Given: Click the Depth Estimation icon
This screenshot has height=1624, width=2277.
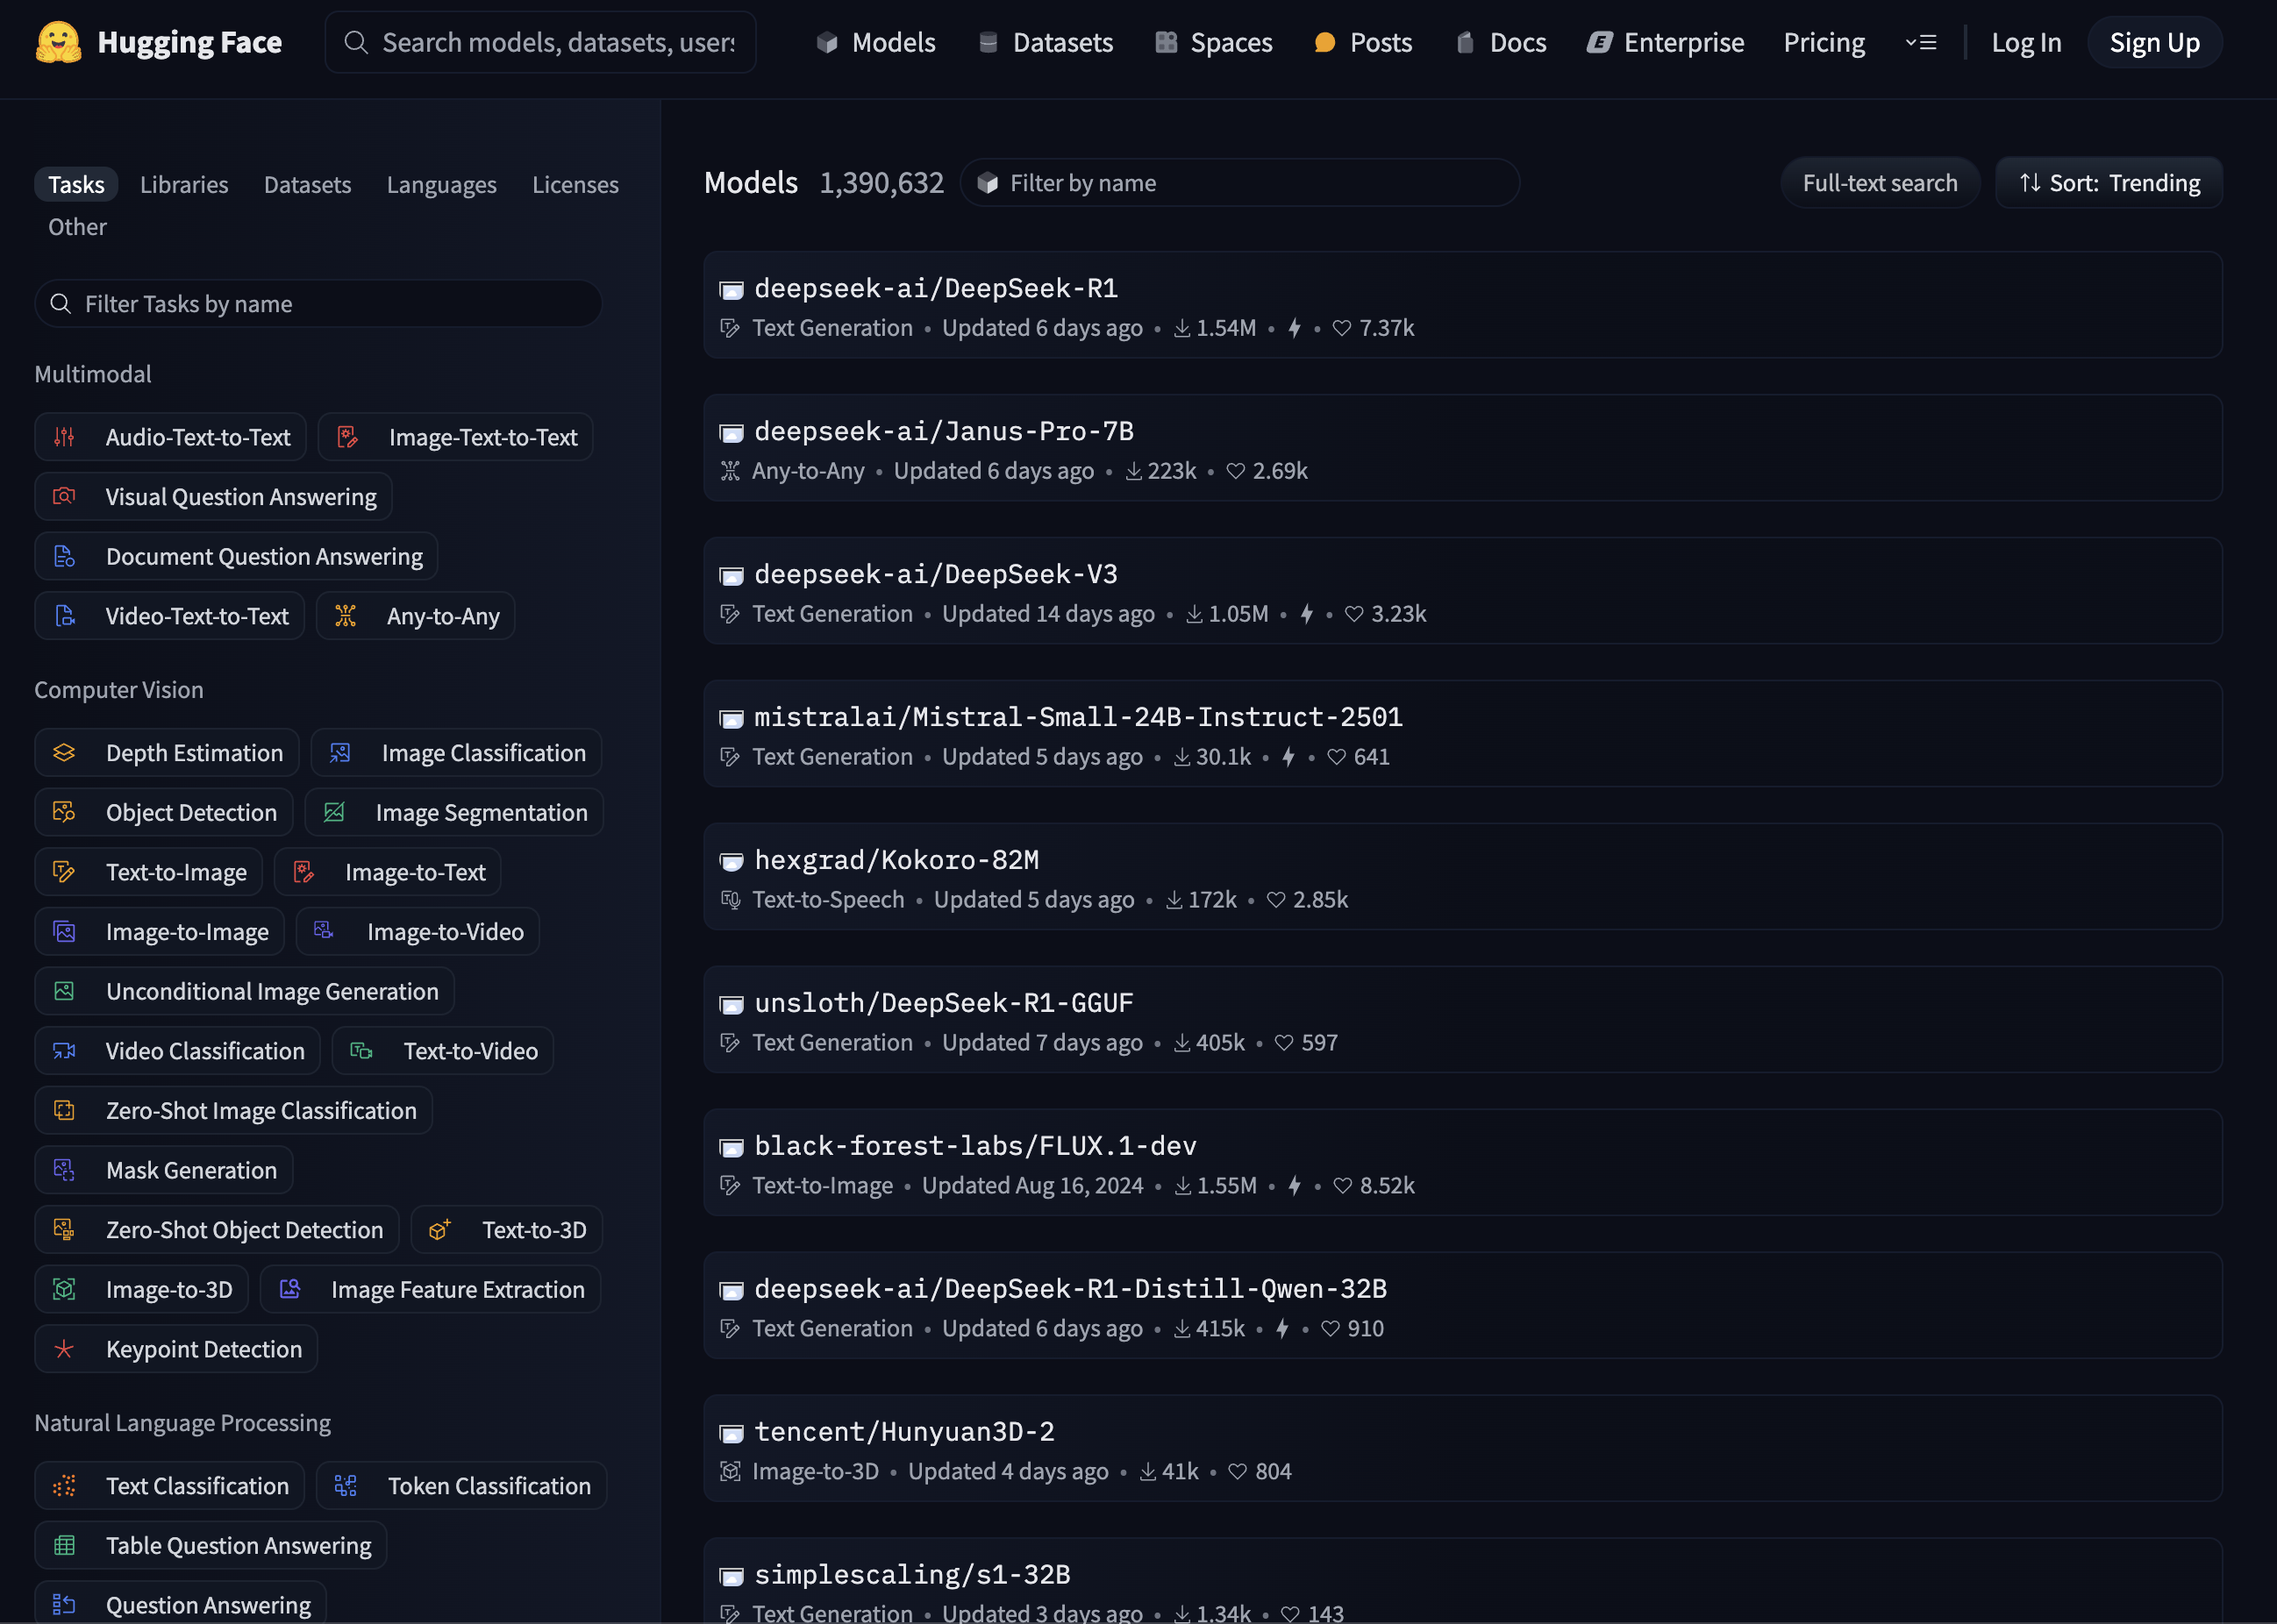Looking at the screenshot, I should [64, 753].
